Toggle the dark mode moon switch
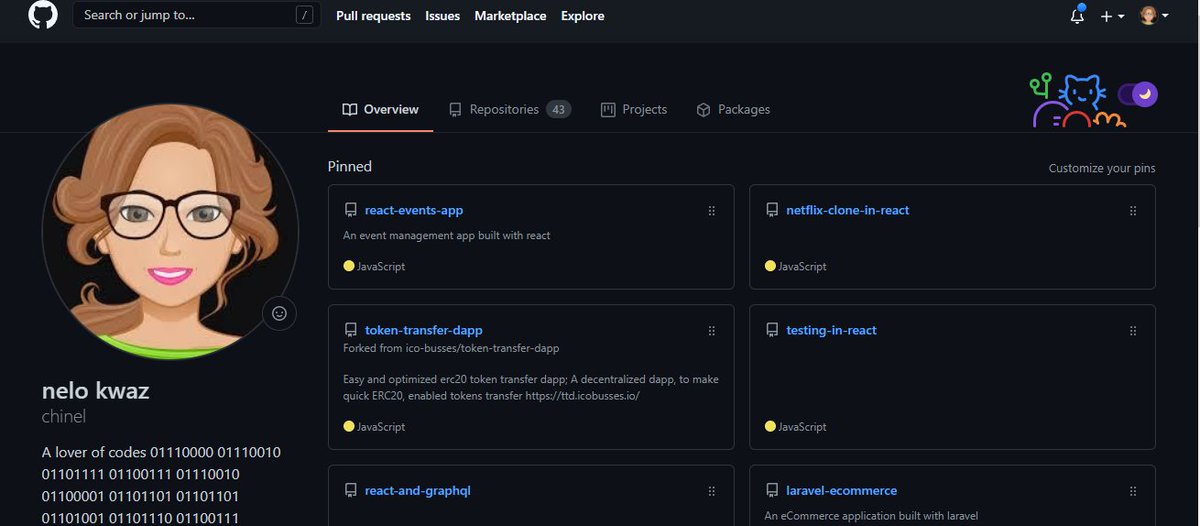Image resolution: width=1200 pixels, height=526 pixels. 1137,95
